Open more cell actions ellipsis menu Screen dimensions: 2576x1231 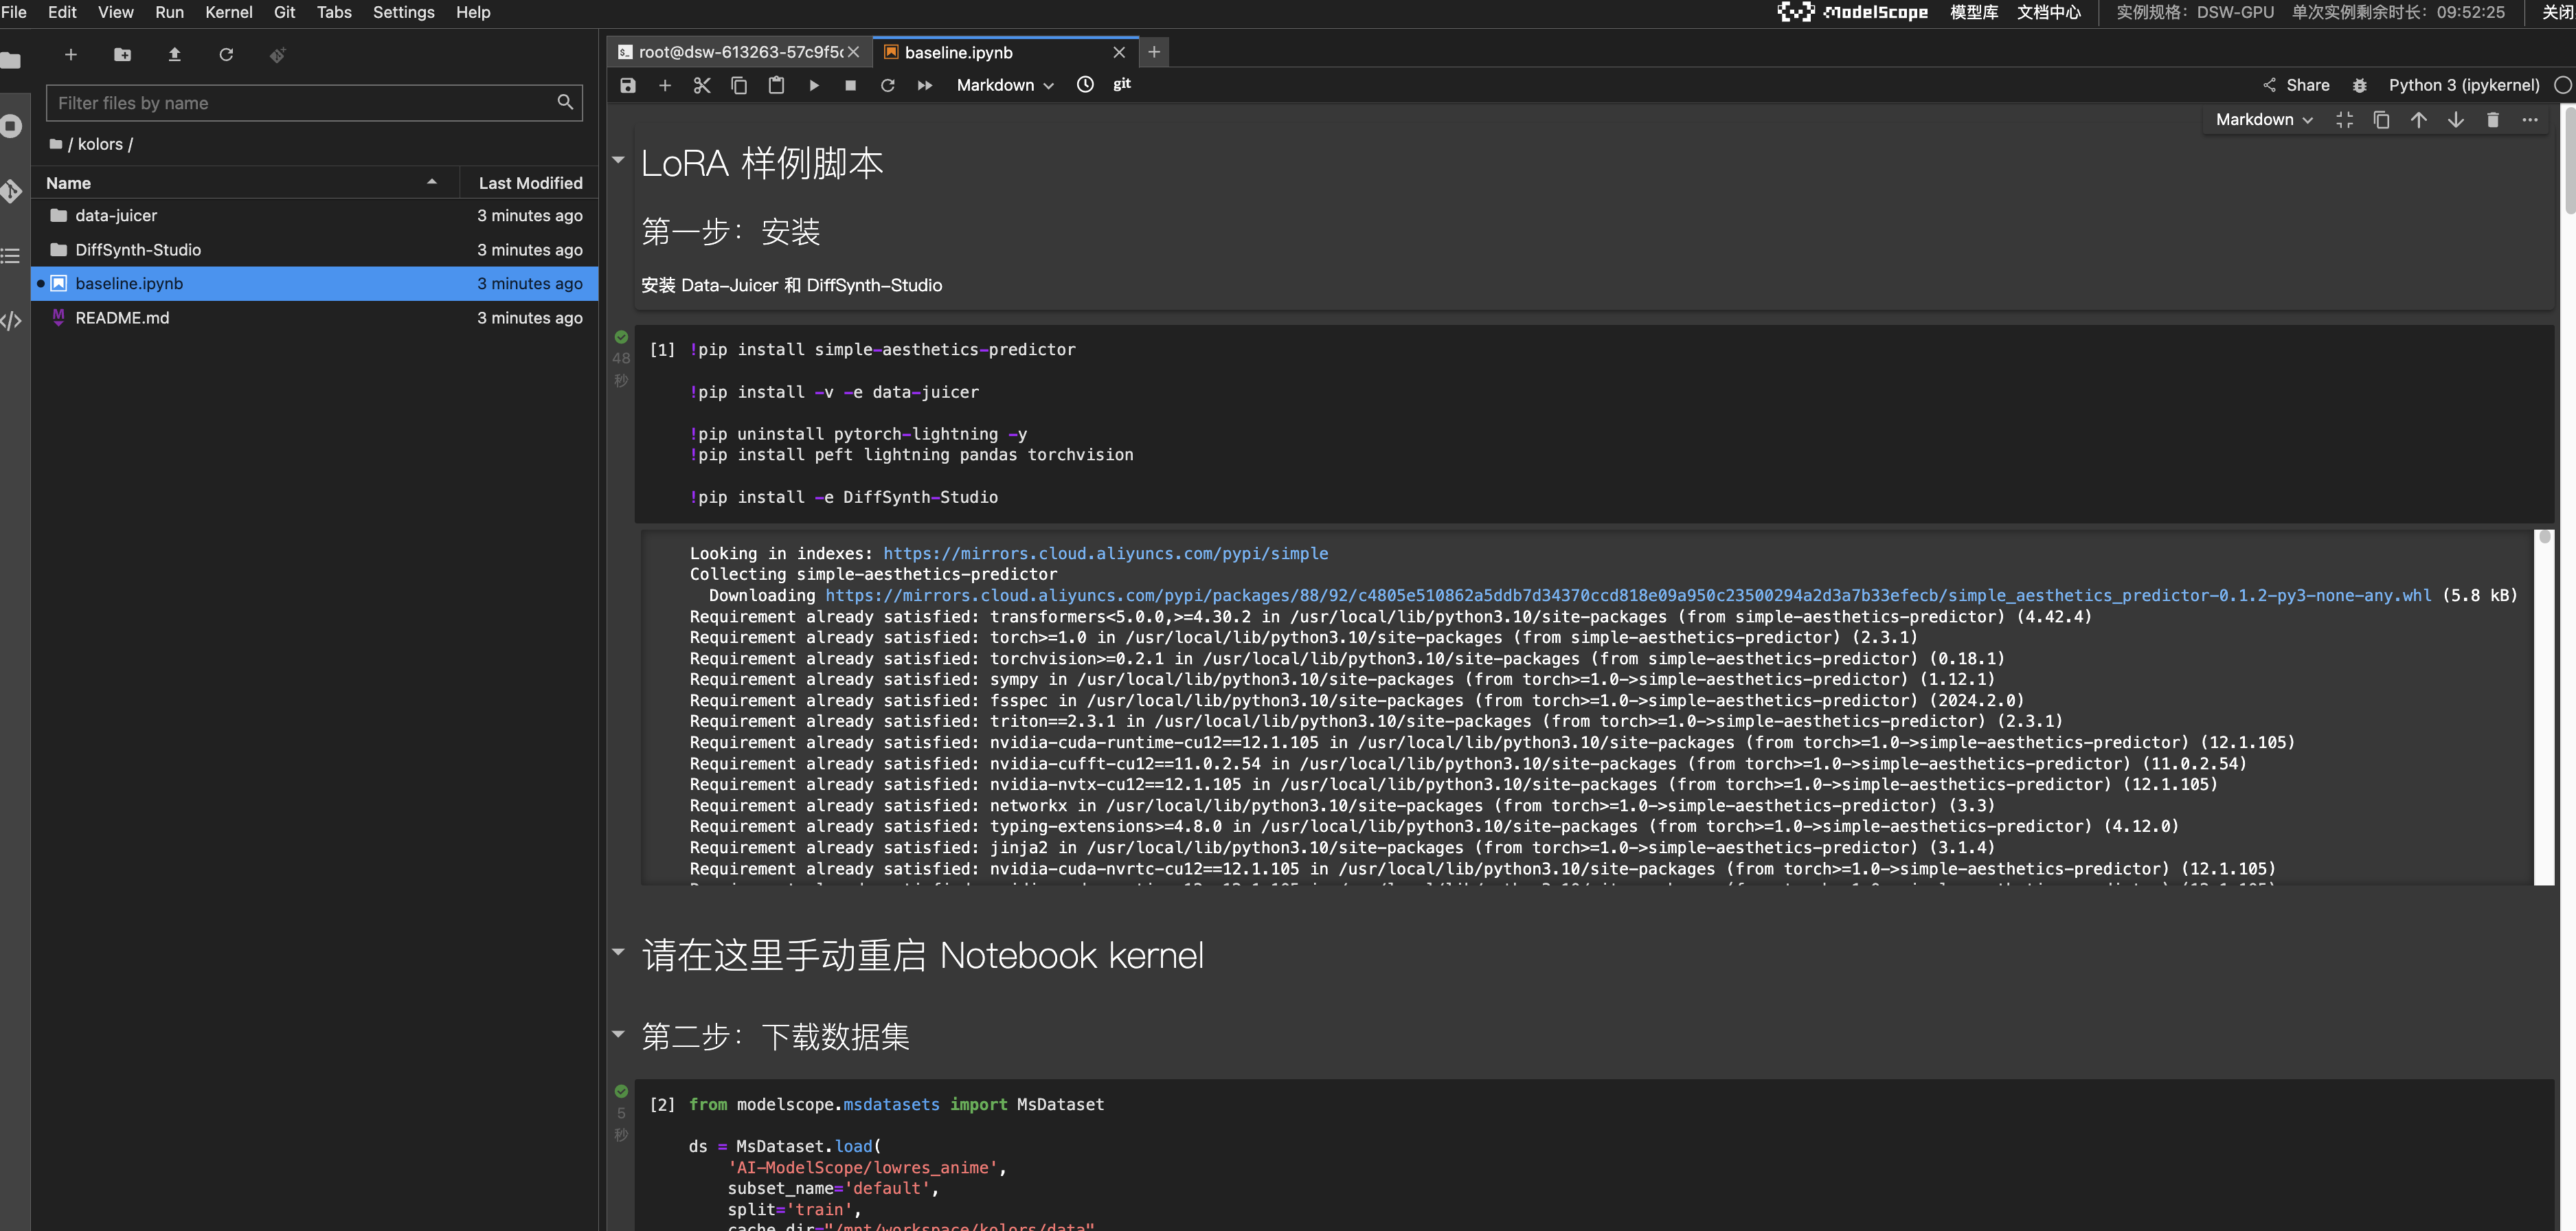click(2529, 120)
